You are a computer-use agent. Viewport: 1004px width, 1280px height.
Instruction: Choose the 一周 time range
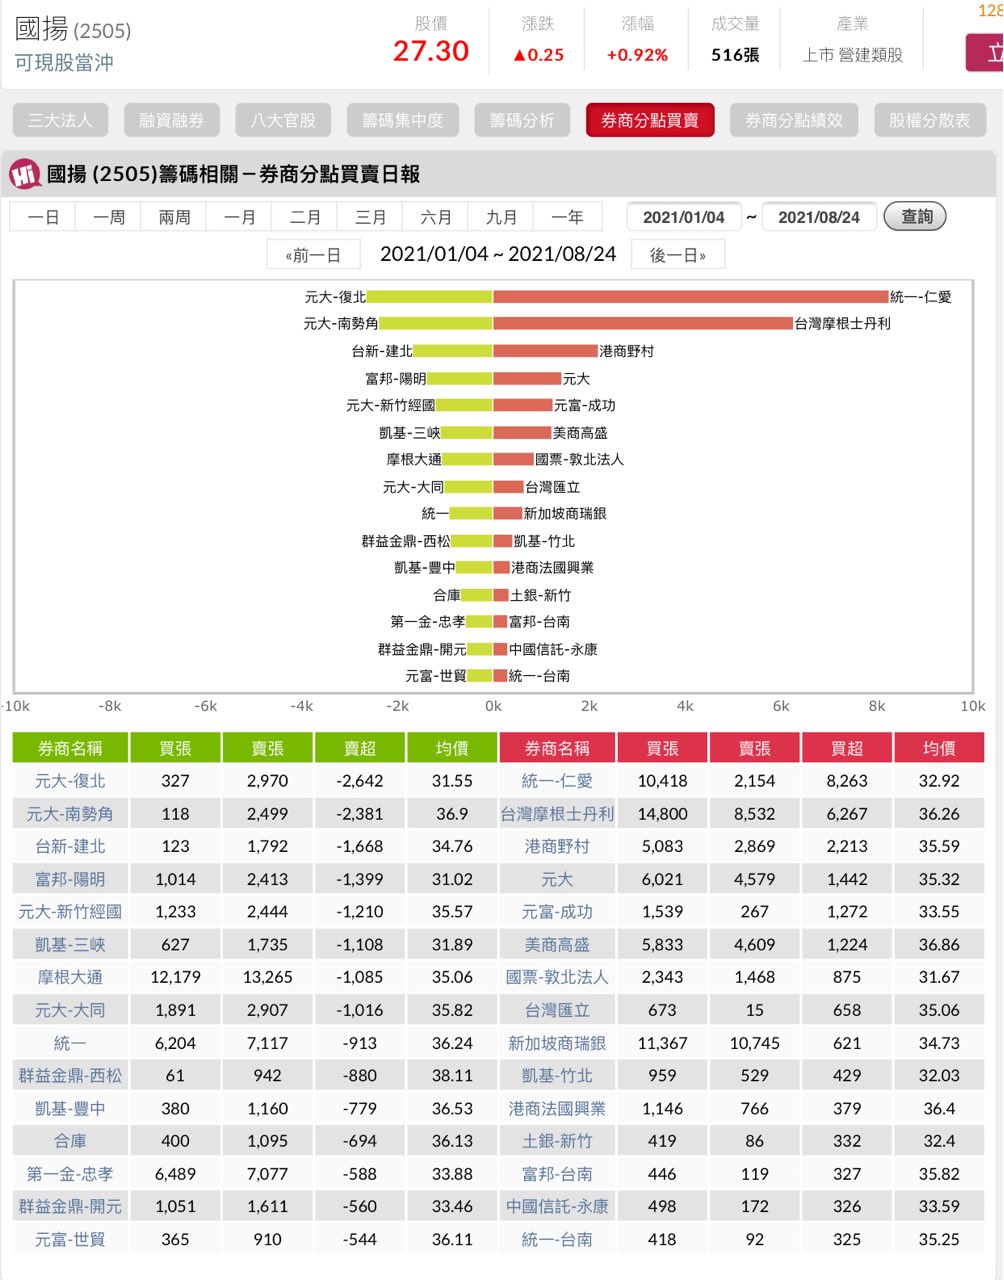coord(108,217)
